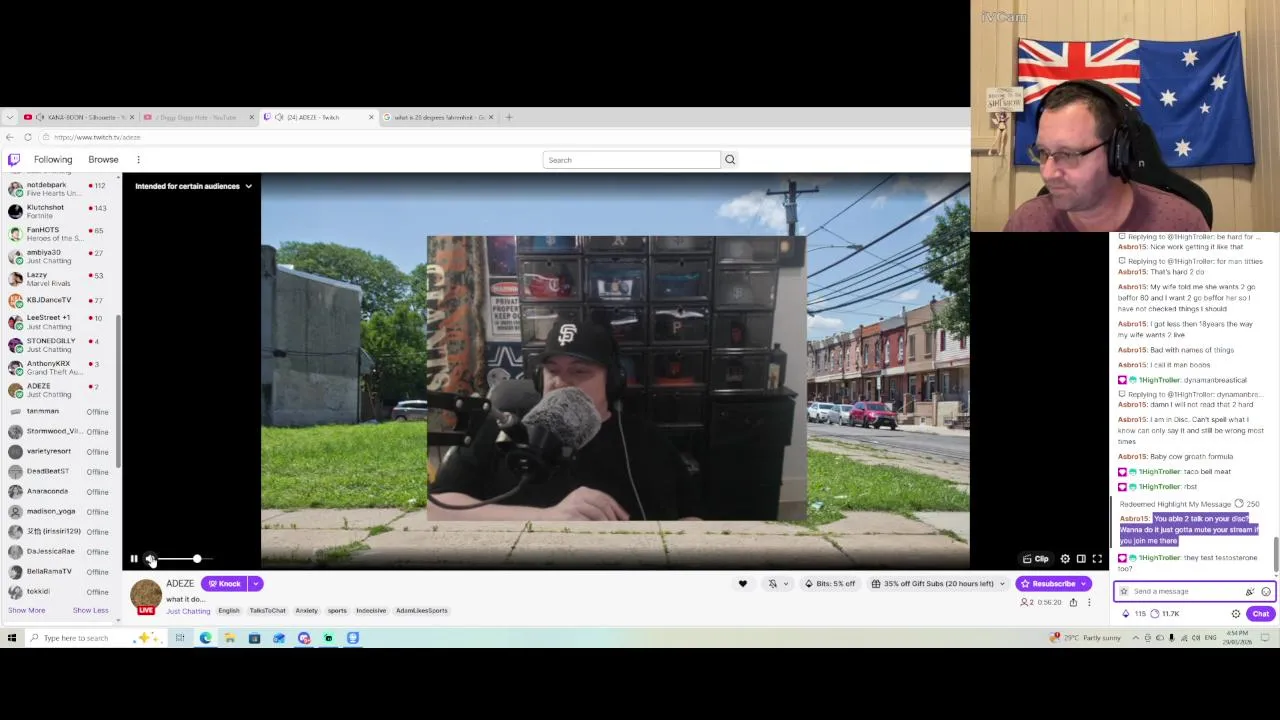Screen dimensions: 1280x720
Task: Click Show Less in followed channels
Action: click(x=90, y=610)
